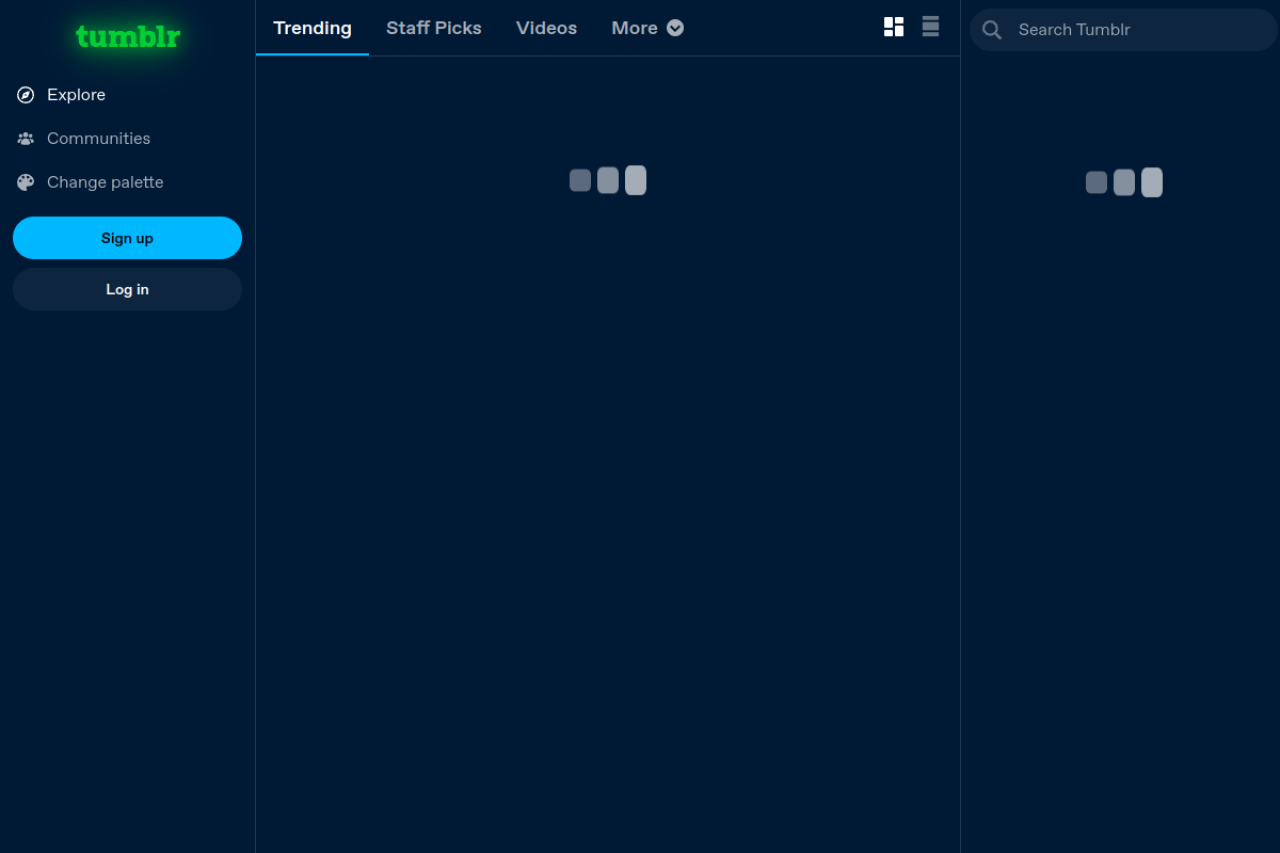This screenshot has width=1280, height=853.
Task: Open Communities via its text label
Action: pos(98,139)
